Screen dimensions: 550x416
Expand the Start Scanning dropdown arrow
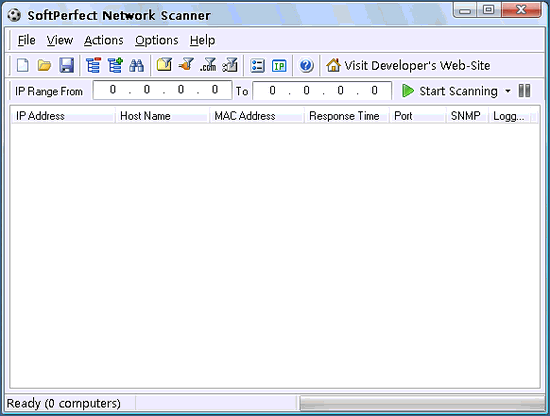pyautogui.click(x=508, y=91)
